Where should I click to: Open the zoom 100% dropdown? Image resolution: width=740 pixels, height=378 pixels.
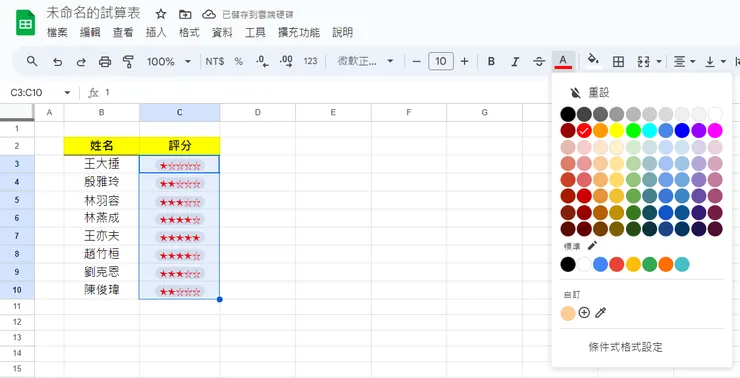pos(168,61)
